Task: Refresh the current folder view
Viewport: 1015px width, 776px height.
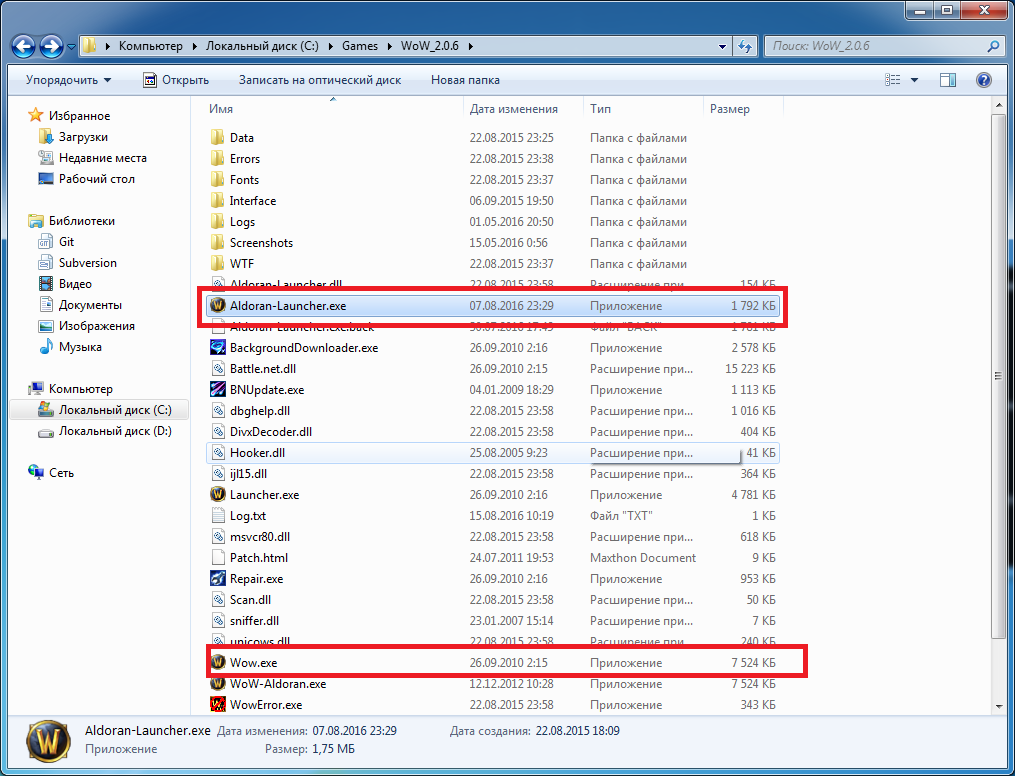Action: point(746,46)
